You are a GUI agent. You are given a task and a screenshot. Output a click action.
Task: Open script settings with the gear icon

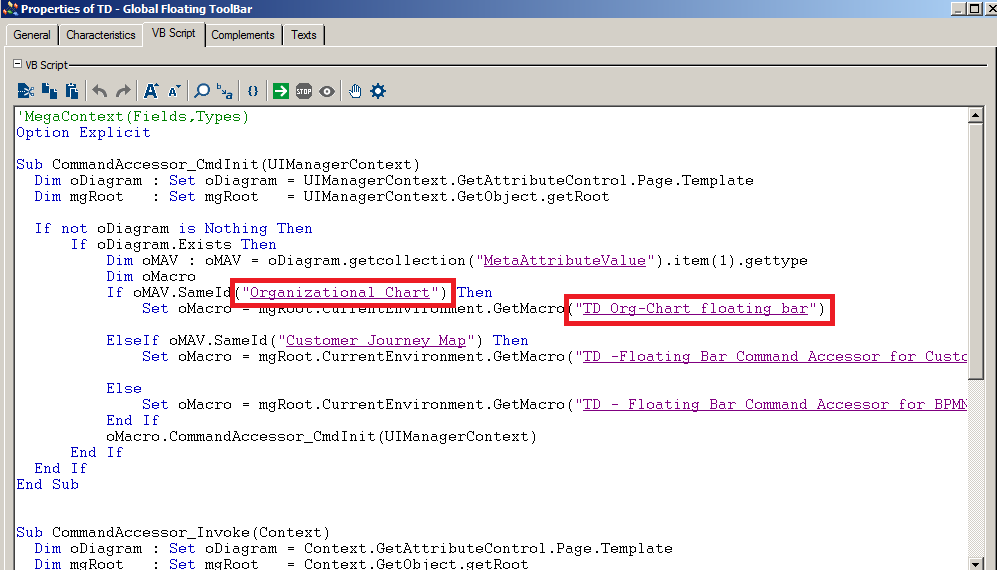pyautogui.click(x=378, y=91)
